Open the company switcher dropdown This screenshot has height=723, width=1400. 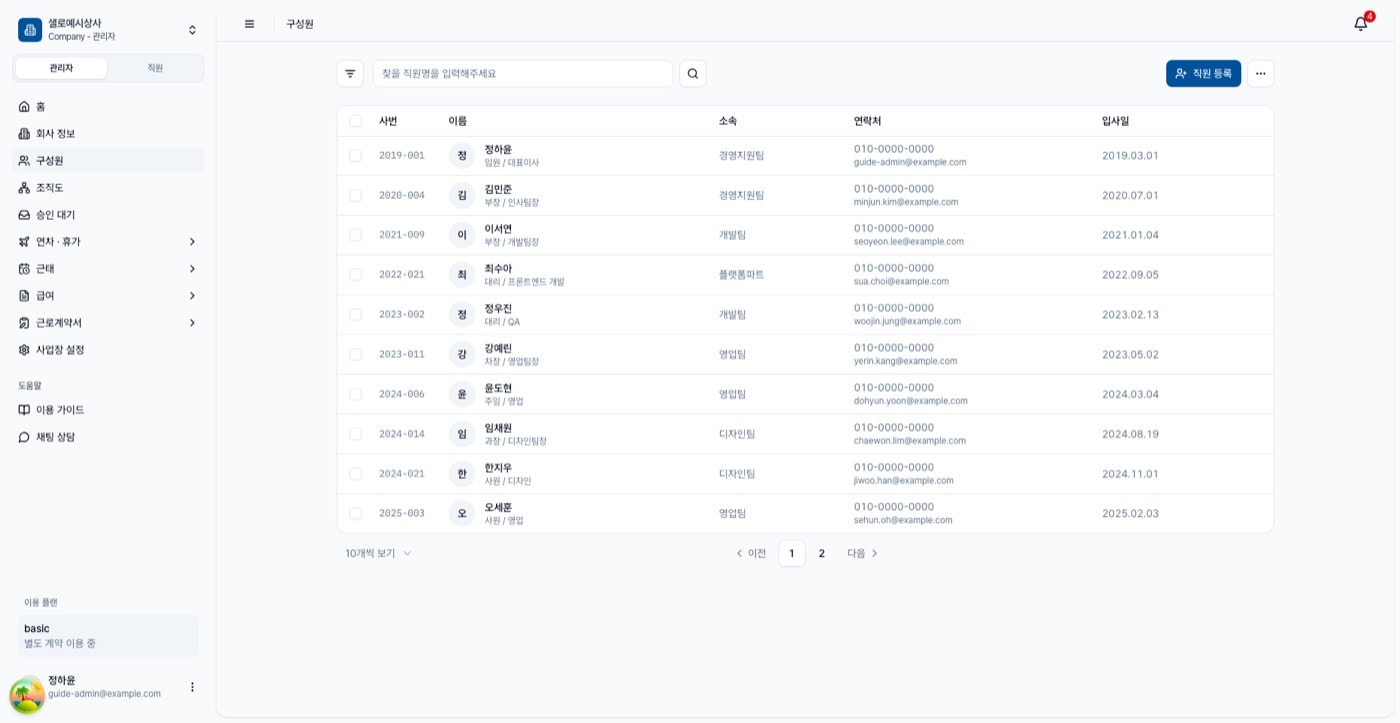(108, 30)
